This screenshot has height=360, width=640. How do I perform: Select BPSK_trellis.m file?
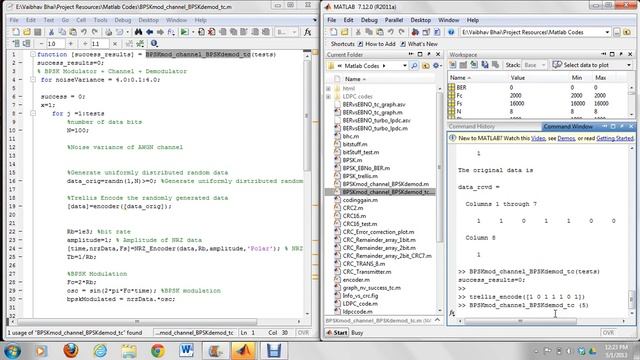[360, 176]
